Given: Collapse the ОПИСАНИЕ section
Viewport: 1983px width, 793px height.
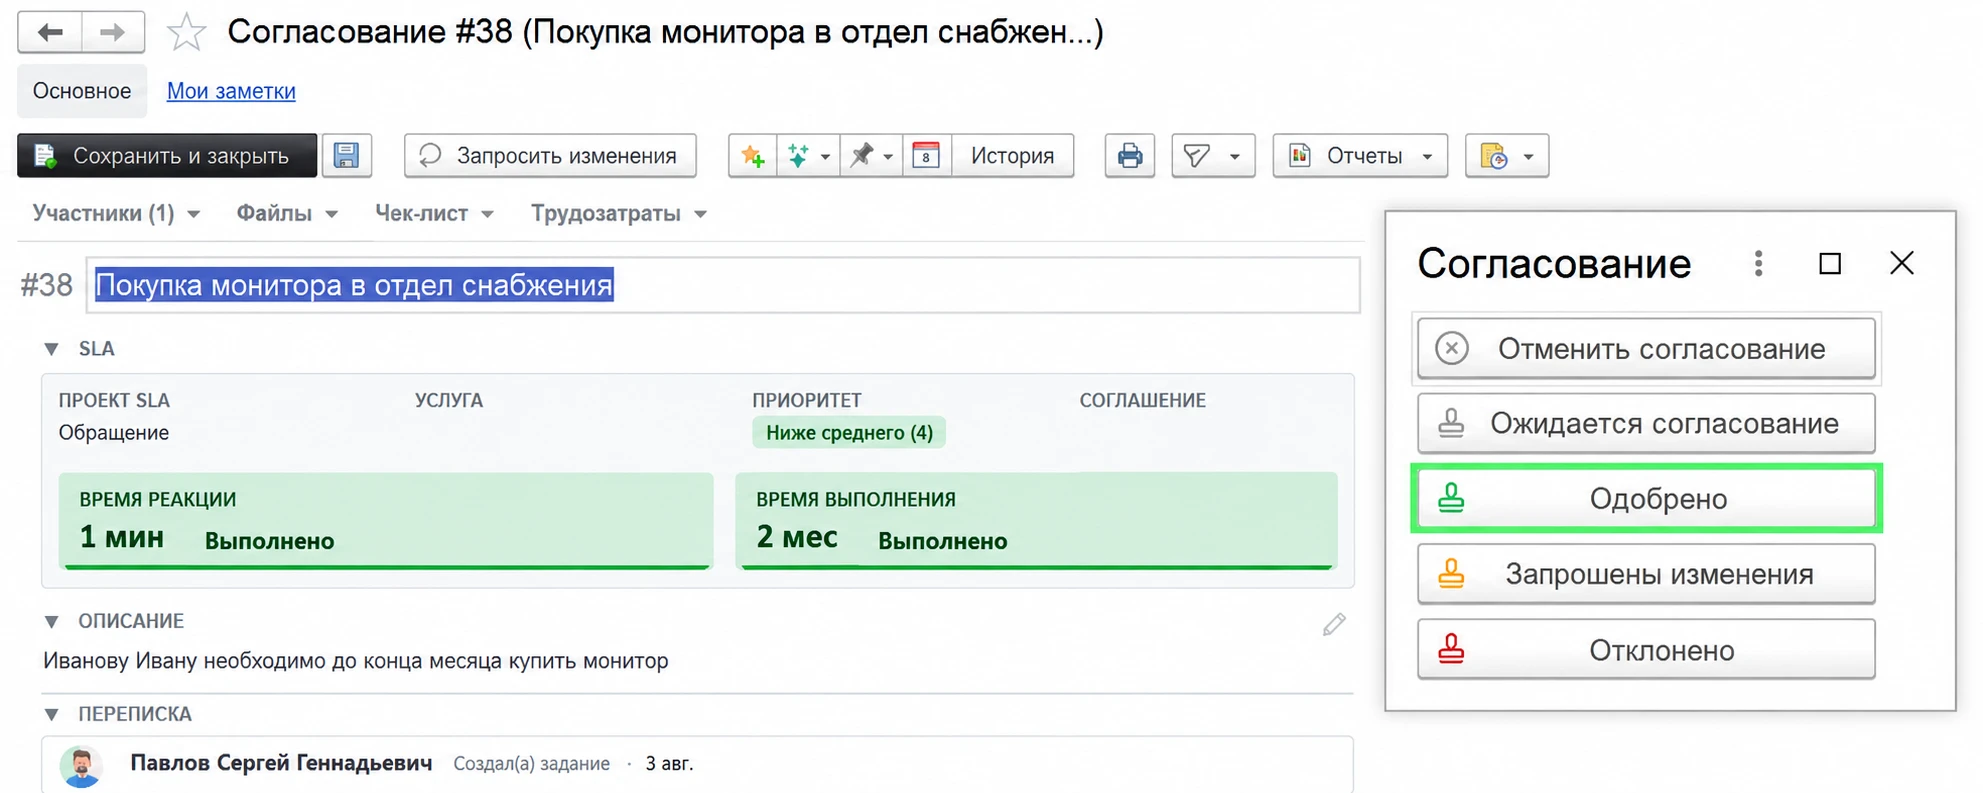Looking at the screenshot, I should coord(52,621).
